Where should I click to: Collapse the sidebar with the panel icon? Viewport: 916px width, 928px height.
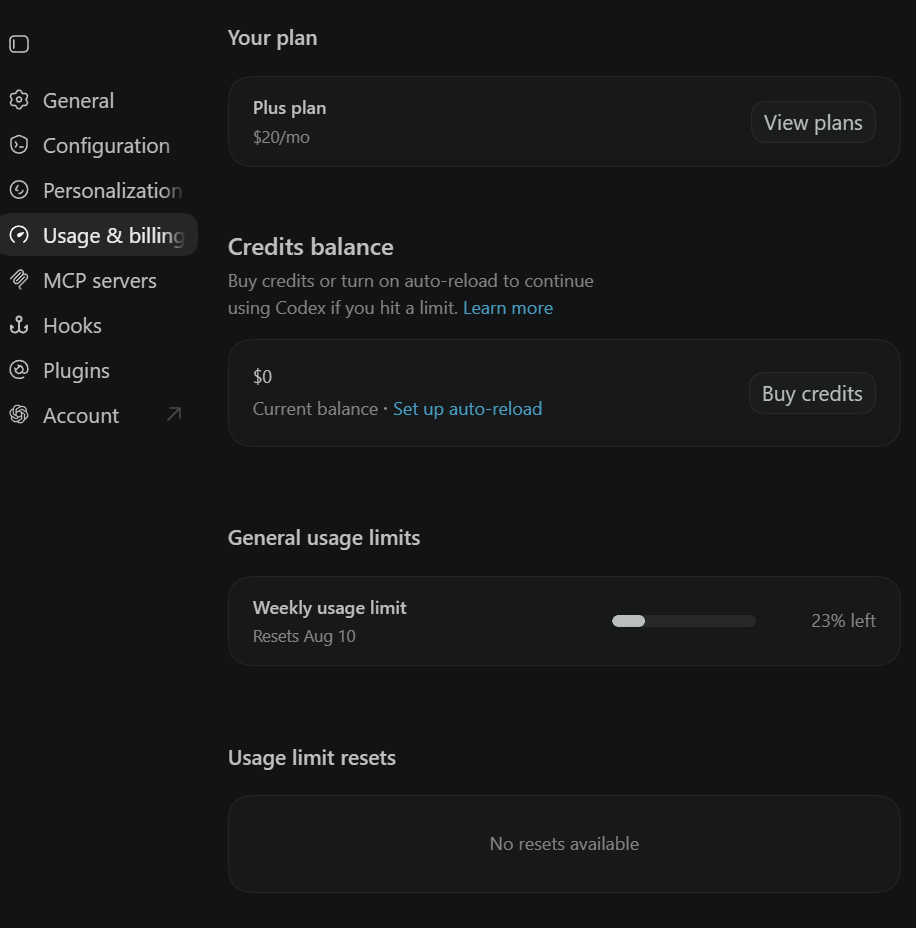19,44
